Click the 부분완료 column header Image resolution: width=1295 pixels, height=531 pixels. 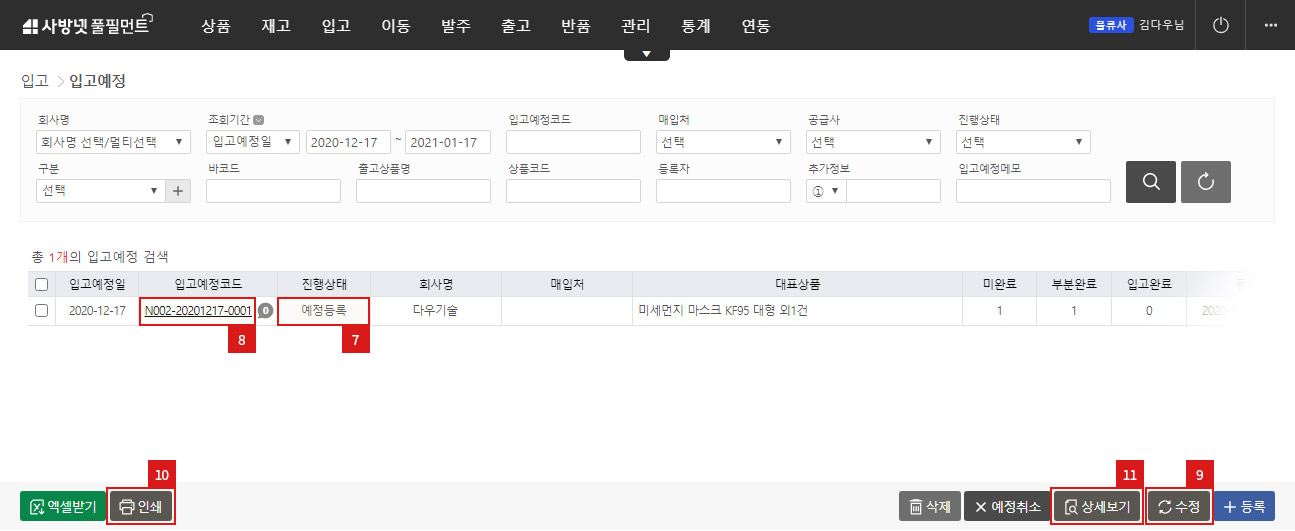pyautogui.click(x=1074, y=284)
